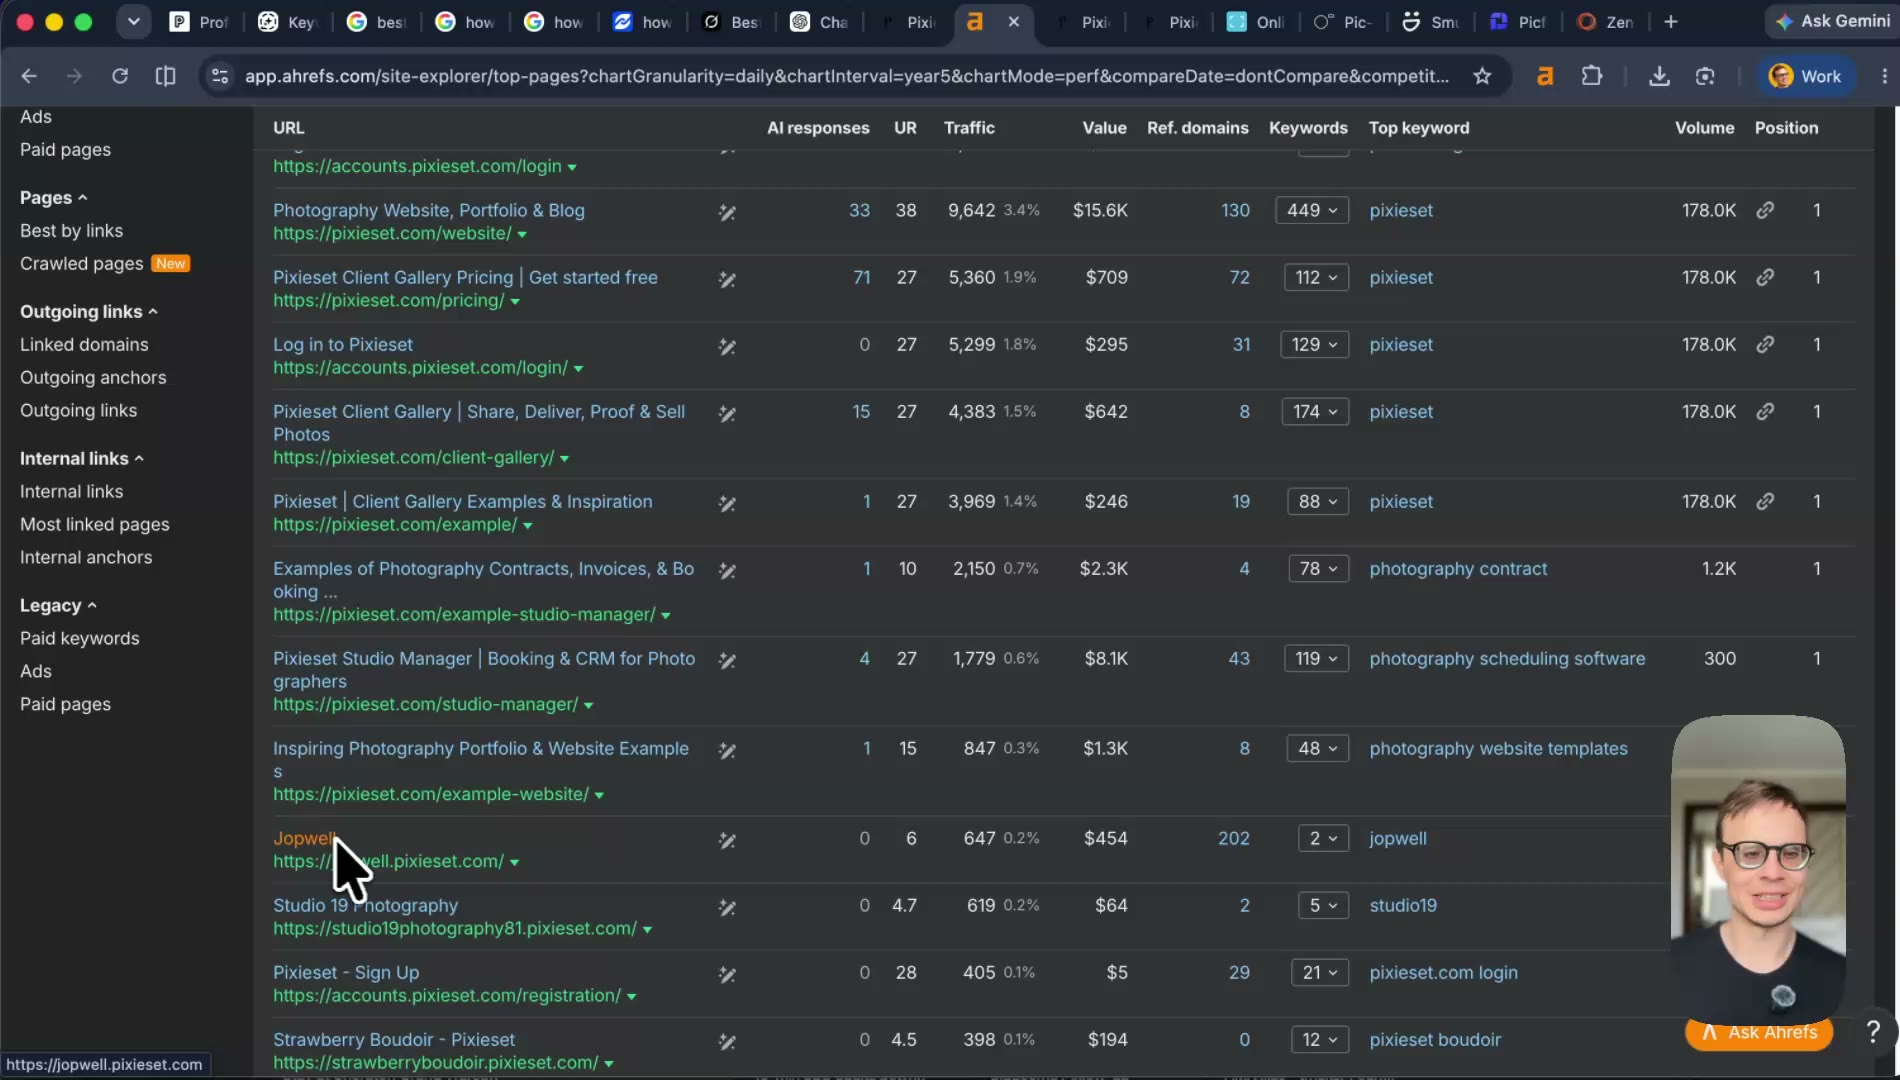Open Best by links in sidebar
1900x1080 pixels.
(71, 230)
